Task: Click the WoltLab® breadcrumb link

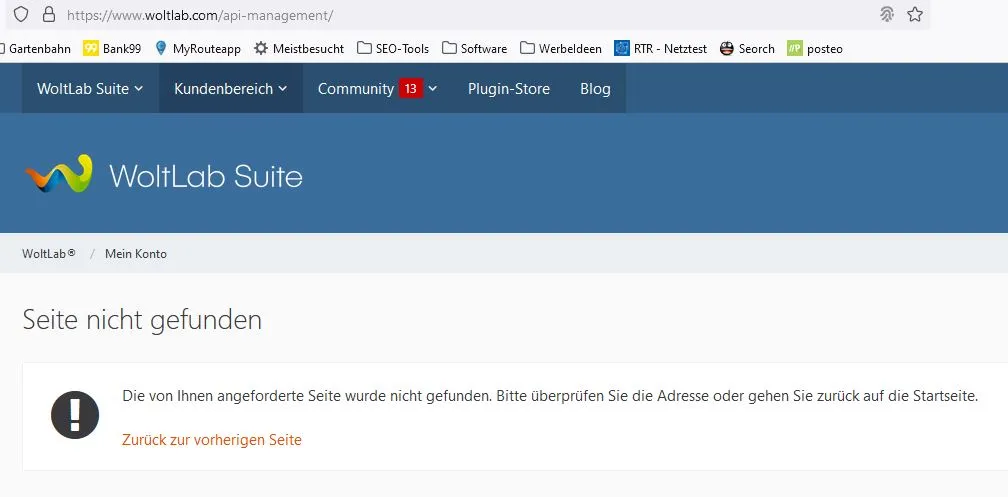Action: coord(48,253)
